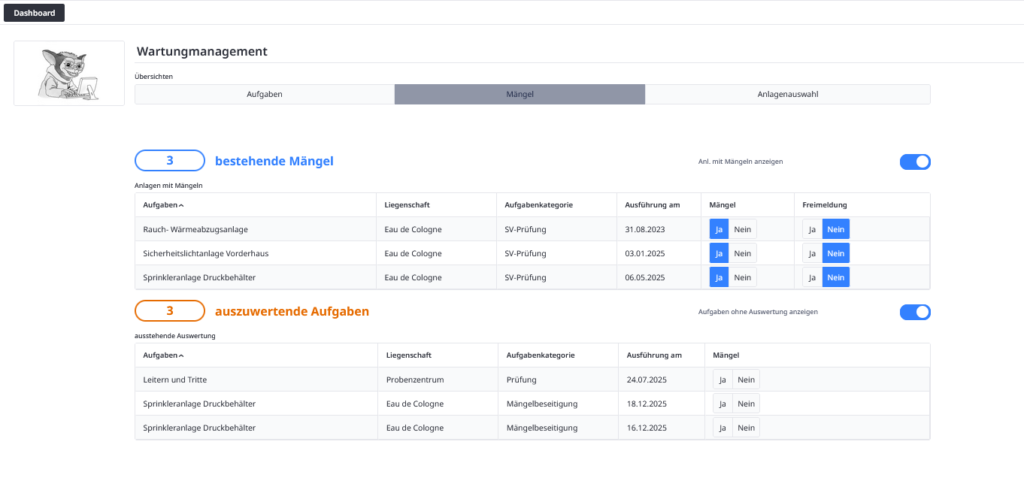Select Mängel Ja for task dated 18.12.2025
This screenshot has width=1024, height=502.
tap(722, 403)
